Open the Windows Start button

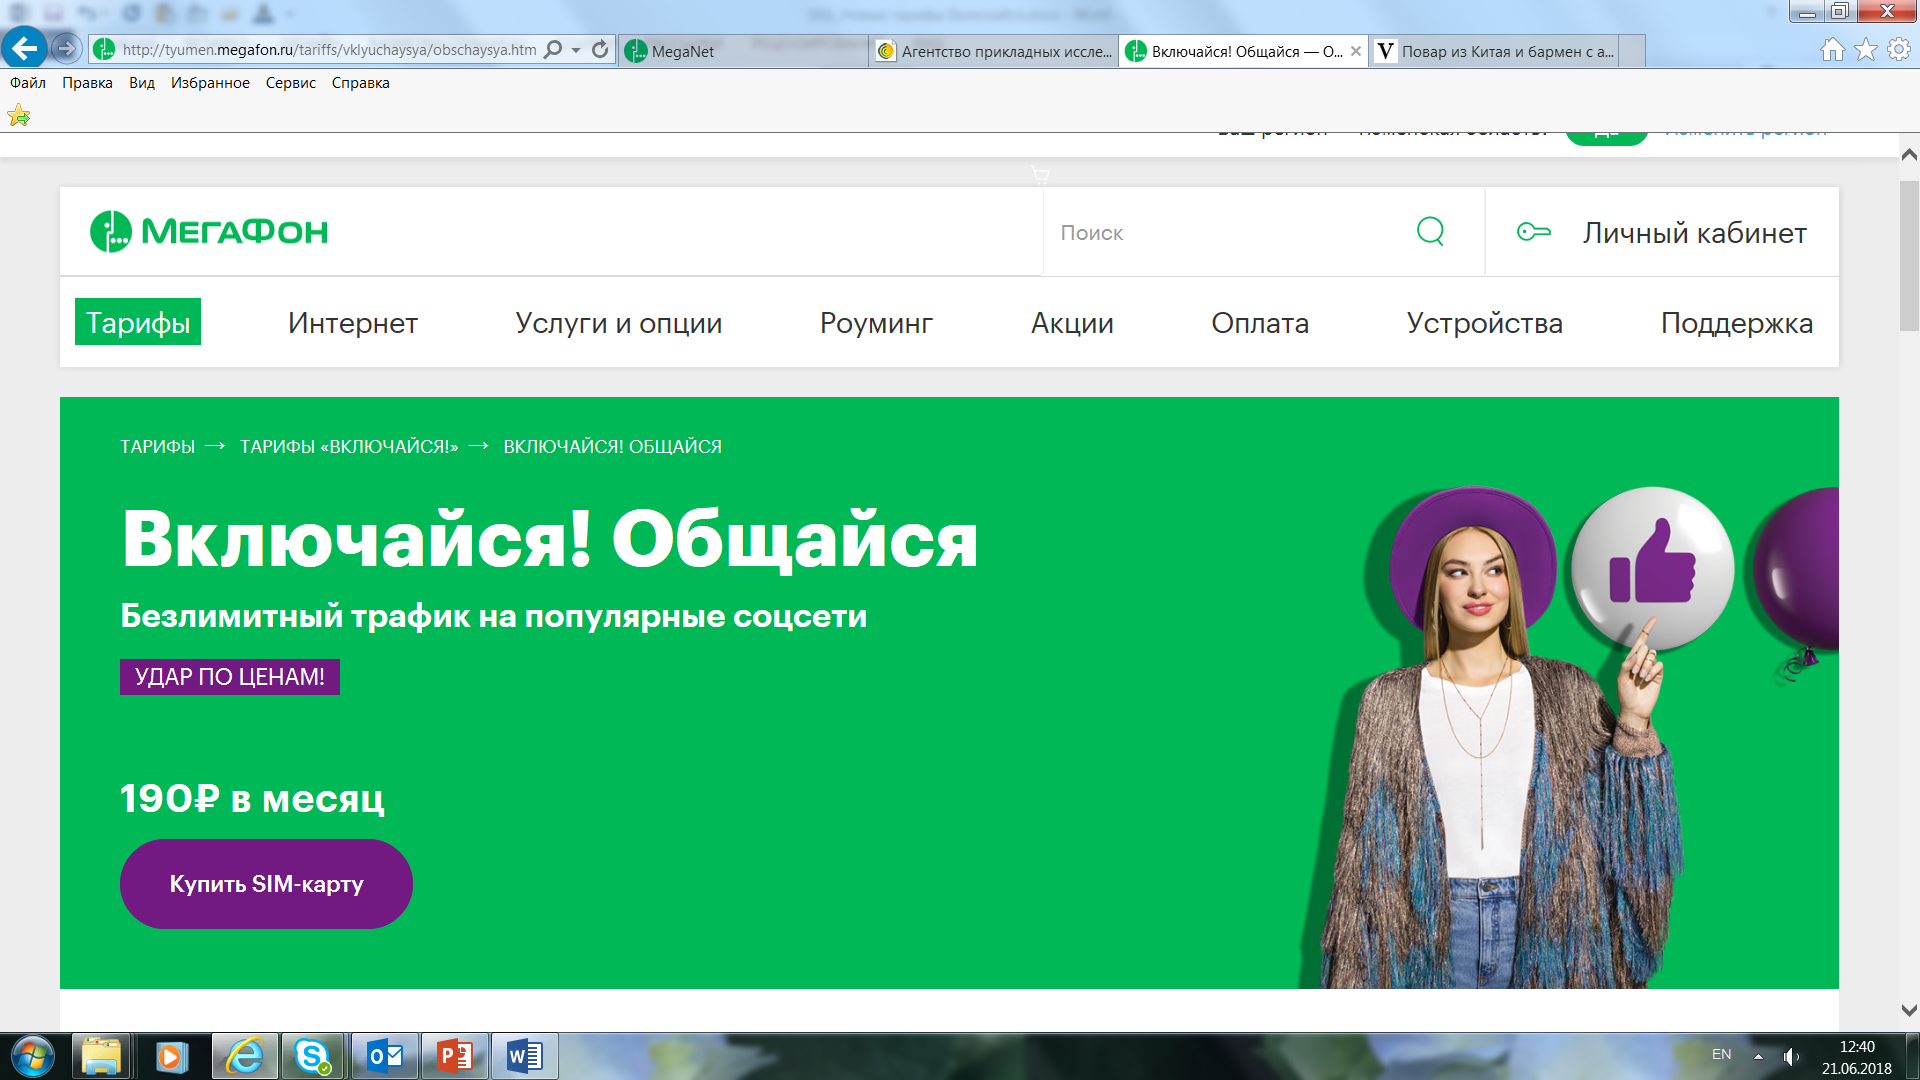(32, 1056)
